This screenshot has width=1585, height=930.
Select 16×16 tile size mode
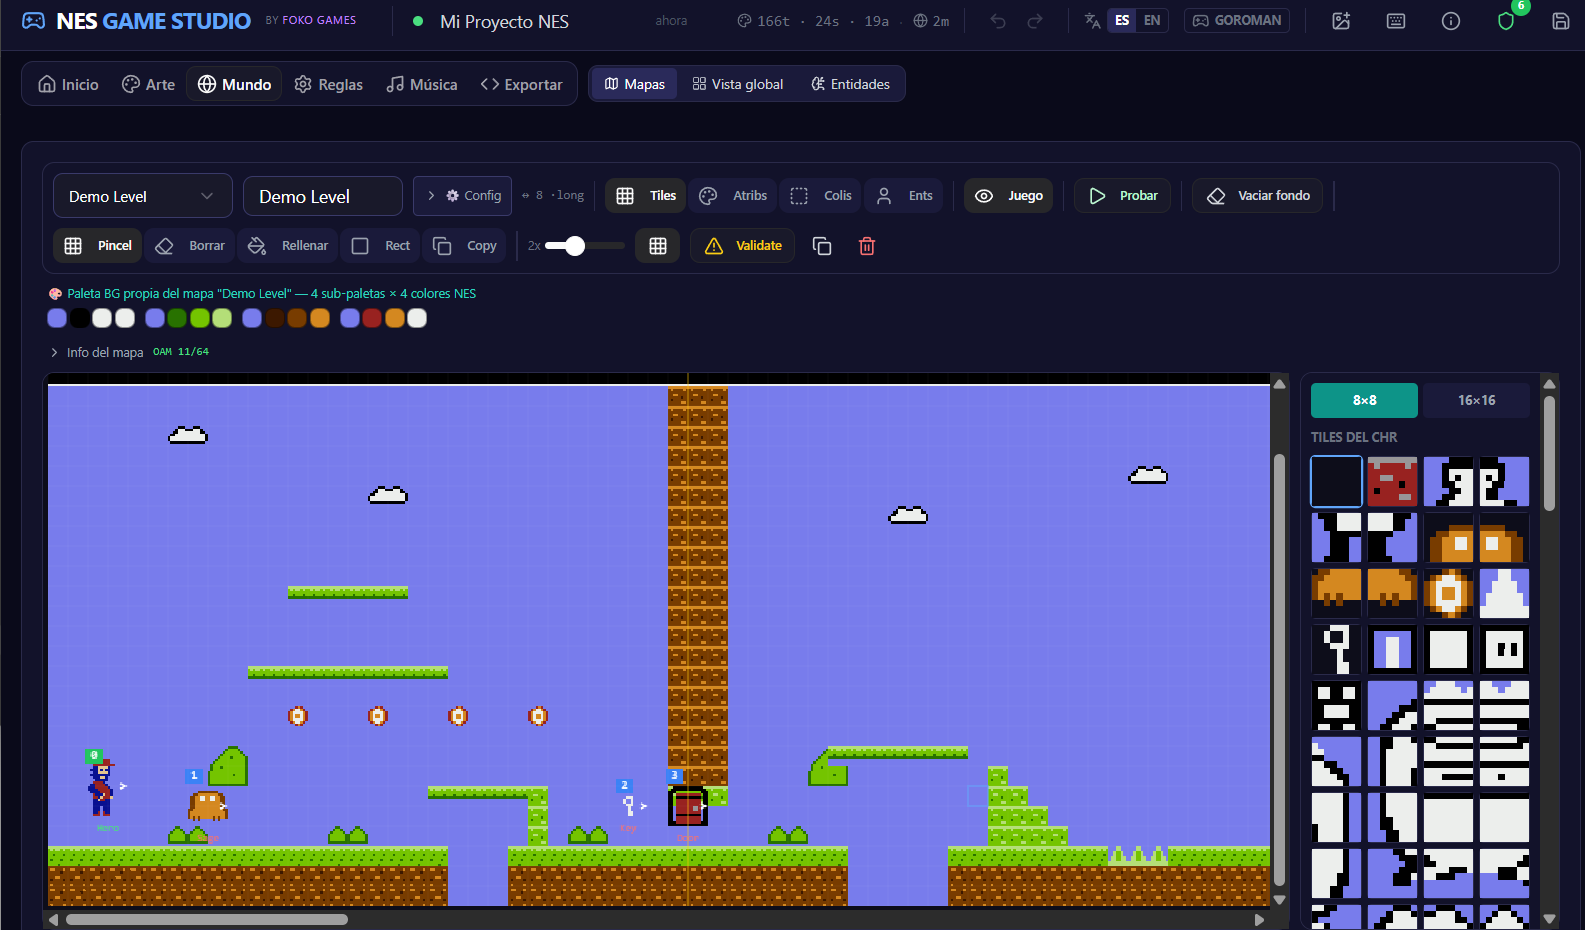click(x=1476, y=400)
